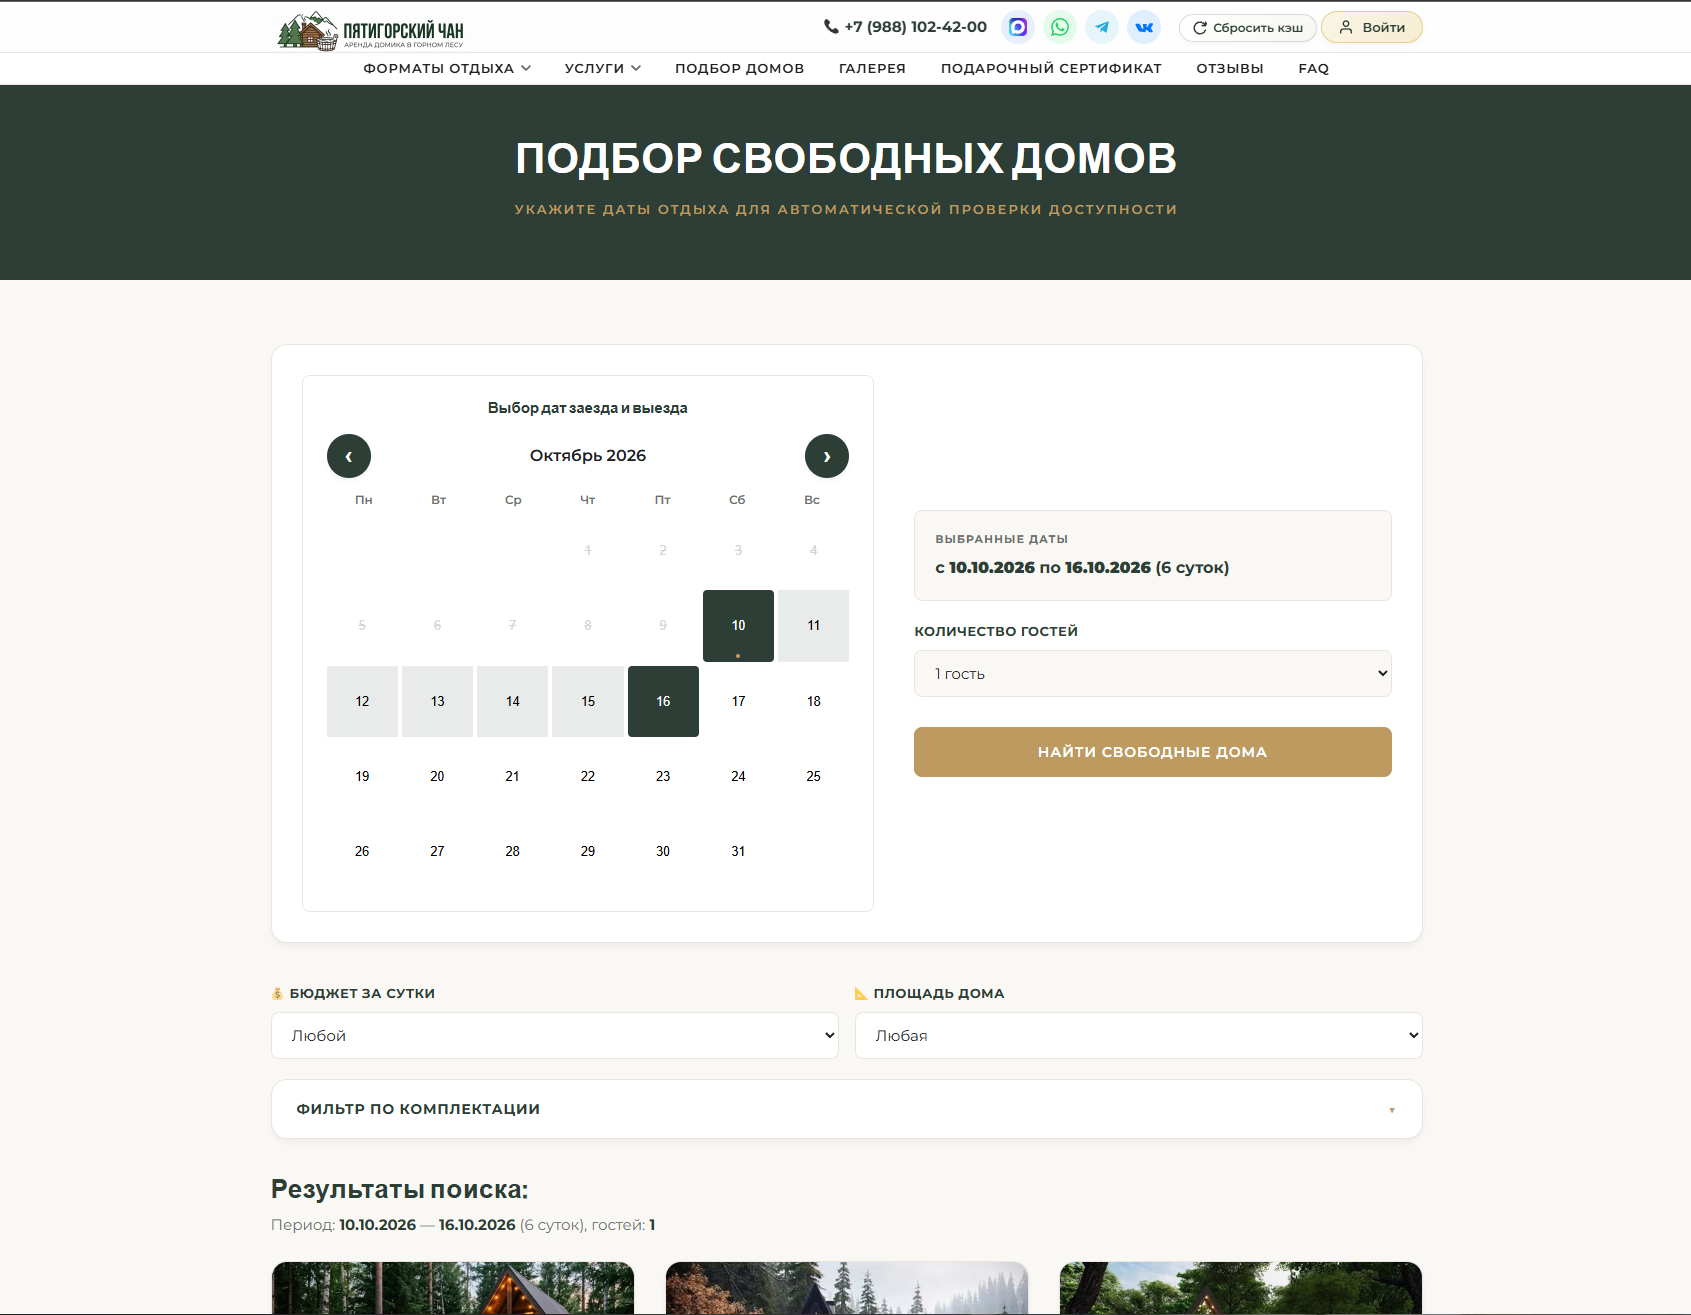The width and height of the screenshot is (1691, 1315).
Task: Pick day 26 in the calendar
Action: pyautogui.click(x=362, y=852)
